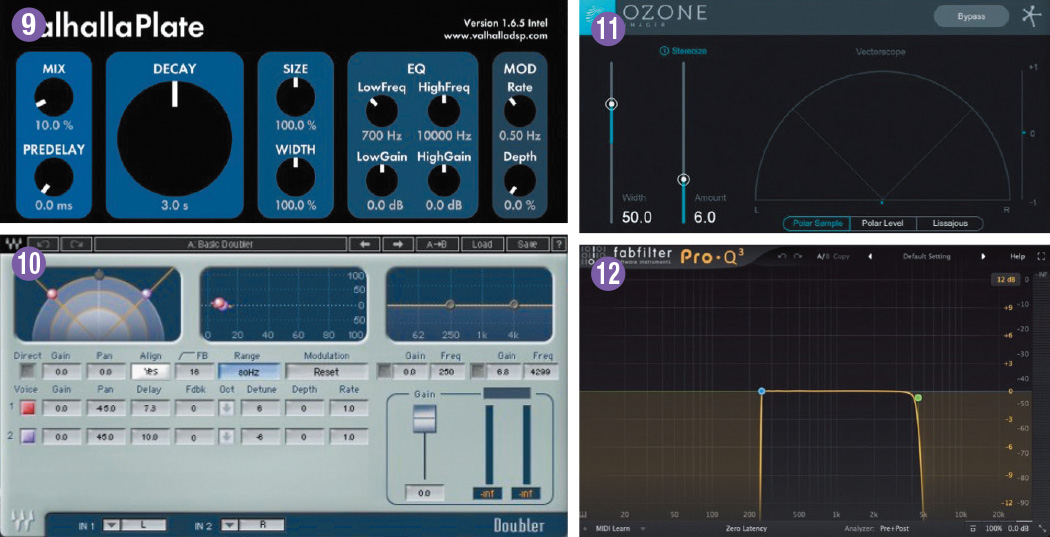This screenshot has height=537, width=1050.
Task: Click Voice 2 octave down arrow
Action: pos(227,437)
